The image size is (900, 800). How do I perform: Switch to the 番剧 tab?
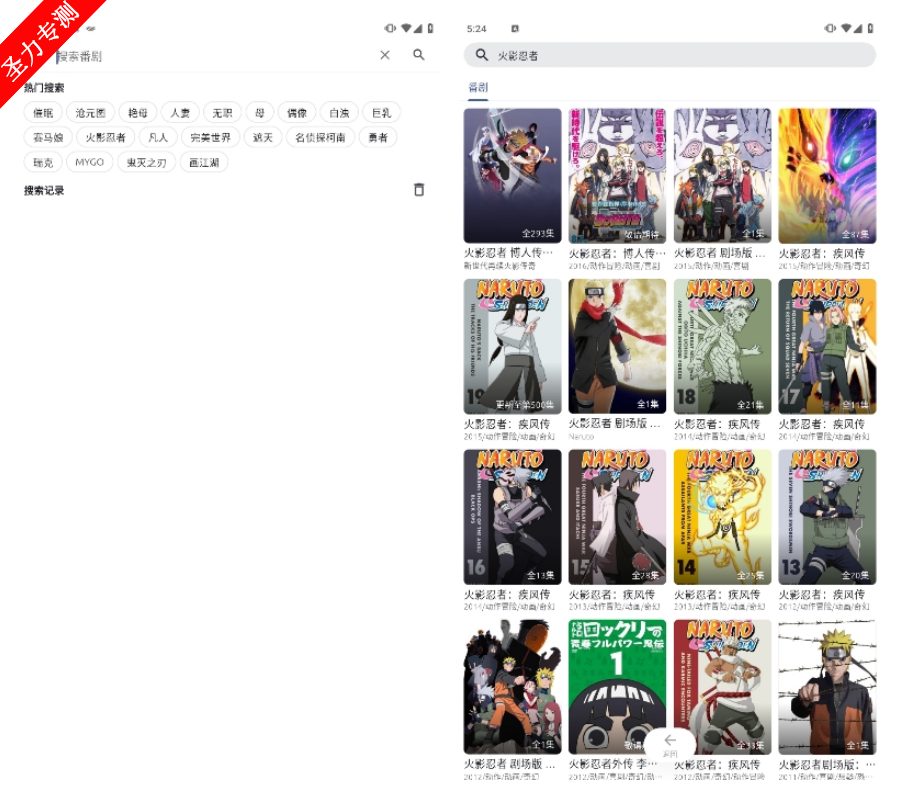pyautogui.click(x=478, y=87)
